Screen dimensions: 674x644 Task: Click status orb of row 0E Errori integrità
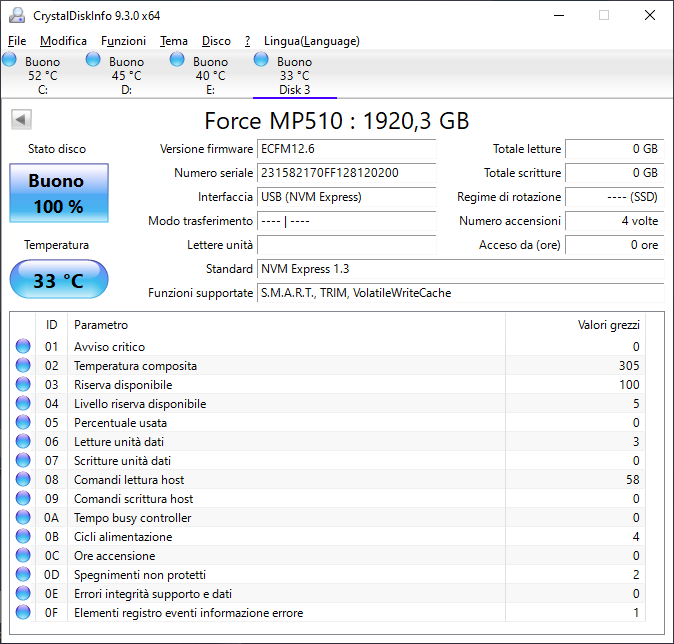pos(23,594)
